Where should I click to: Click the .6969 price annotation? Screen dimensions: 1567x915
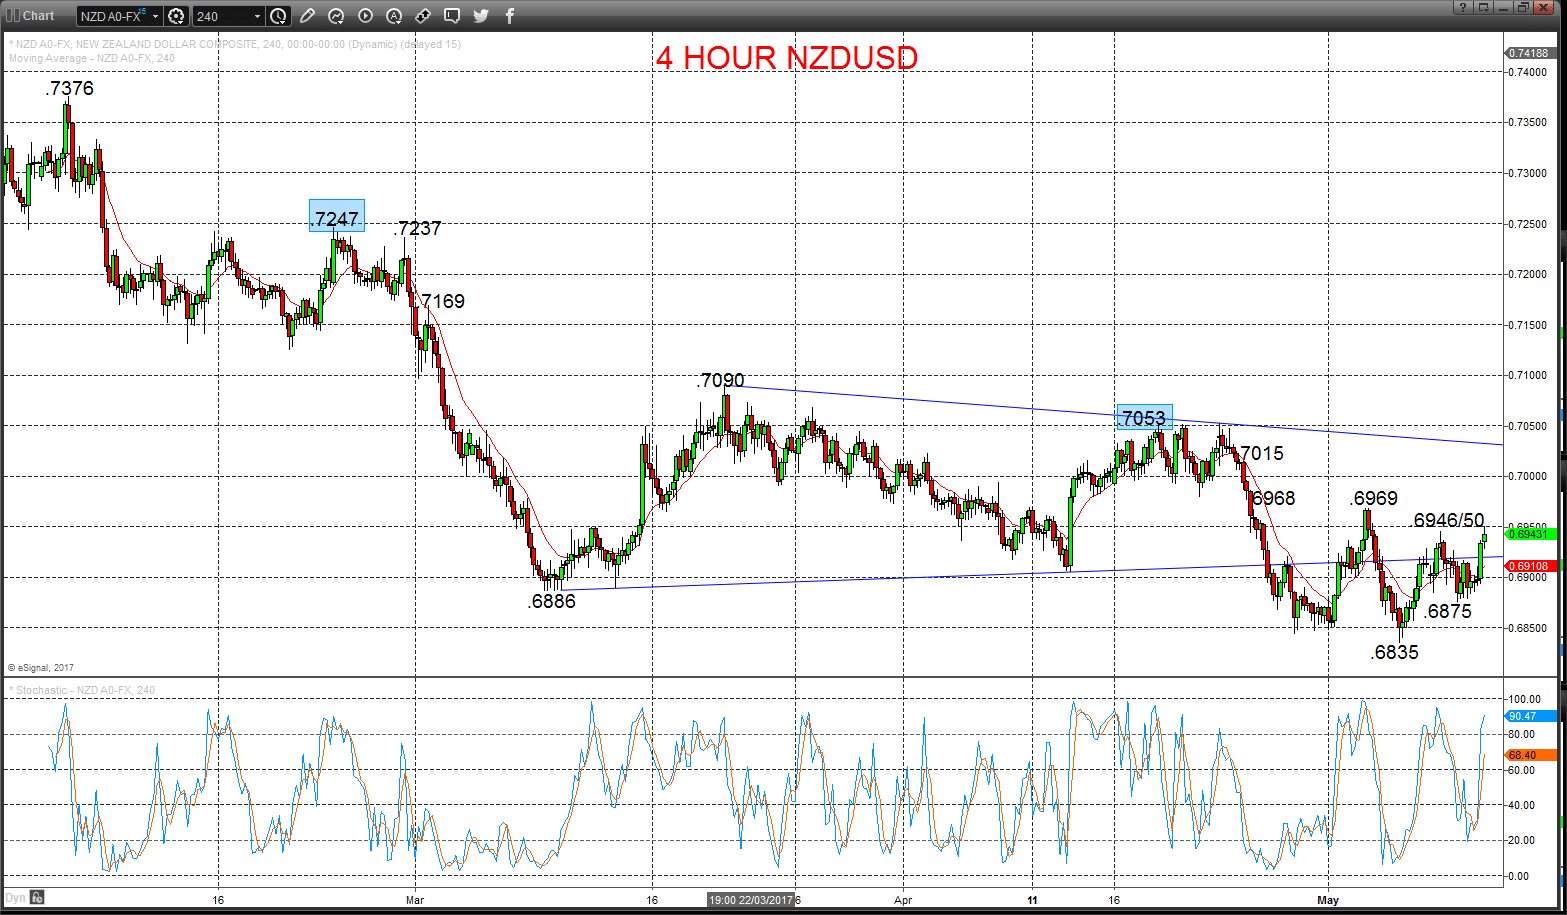click(1374, 498)
